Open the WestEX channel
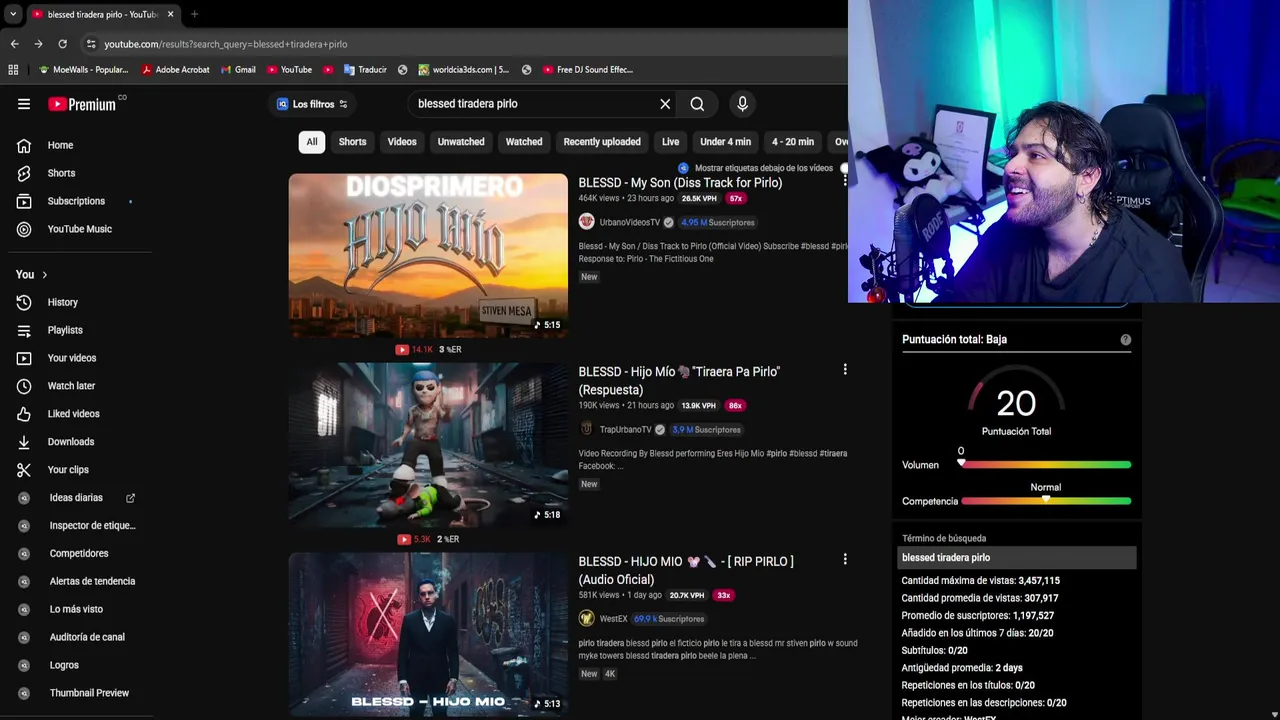The image size is (1280, 720). [x=613, y=619]
